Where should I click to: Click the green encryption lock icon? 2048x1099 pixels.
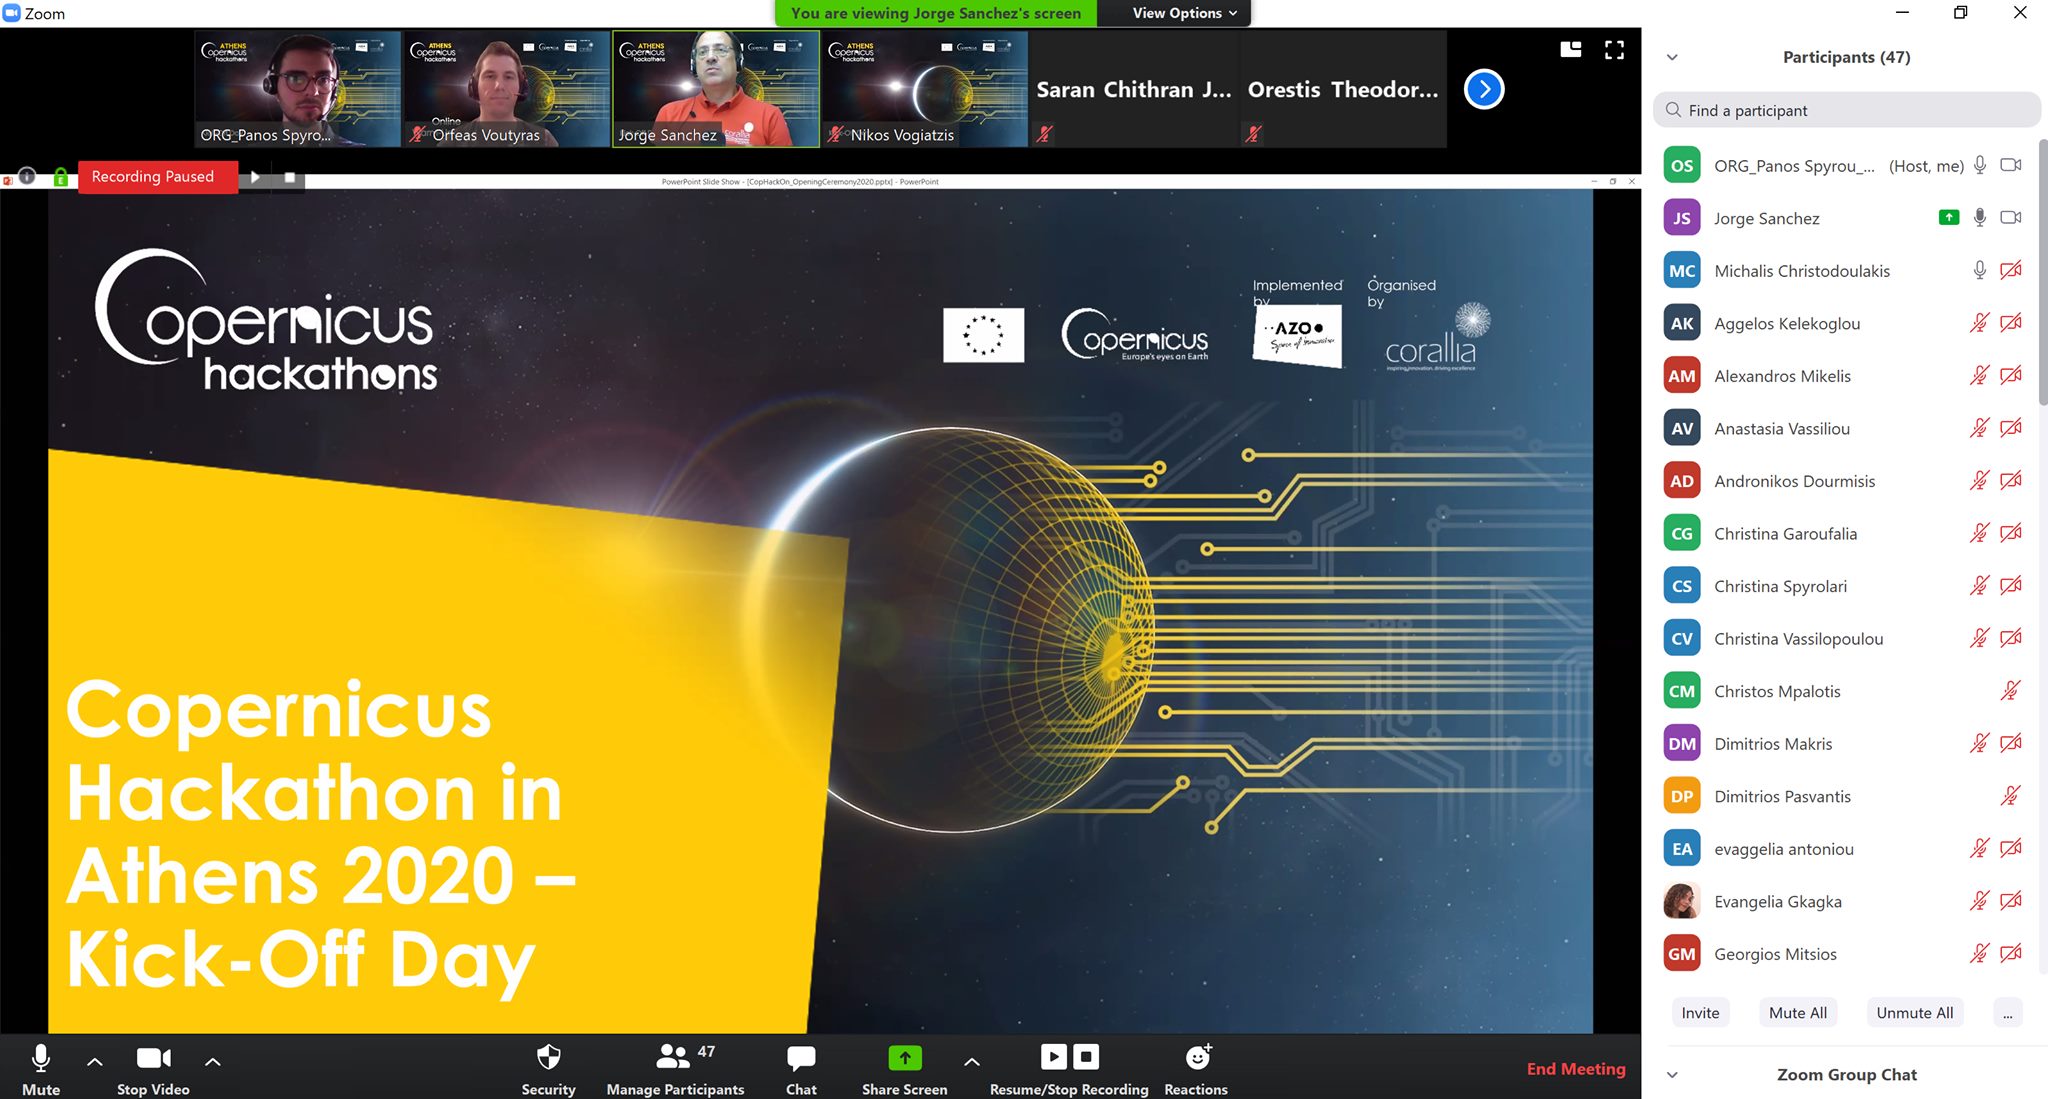click(60, 177)
